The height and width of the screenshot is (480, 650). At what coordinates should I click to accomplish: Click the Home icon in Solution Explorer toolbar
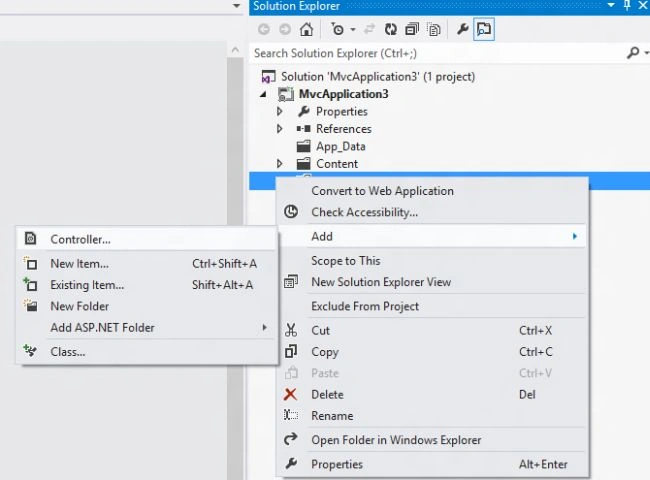tap(306, 29)
